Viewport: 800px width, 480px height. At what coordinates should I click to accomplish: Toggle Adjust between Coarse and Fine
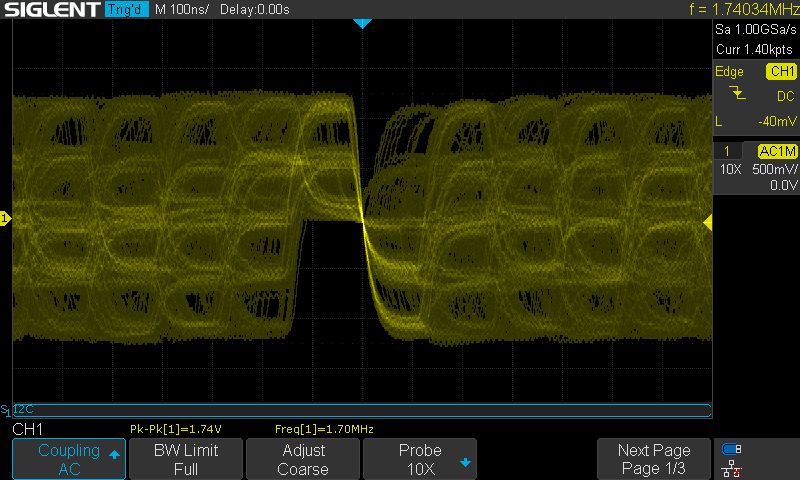coord(303,459)
